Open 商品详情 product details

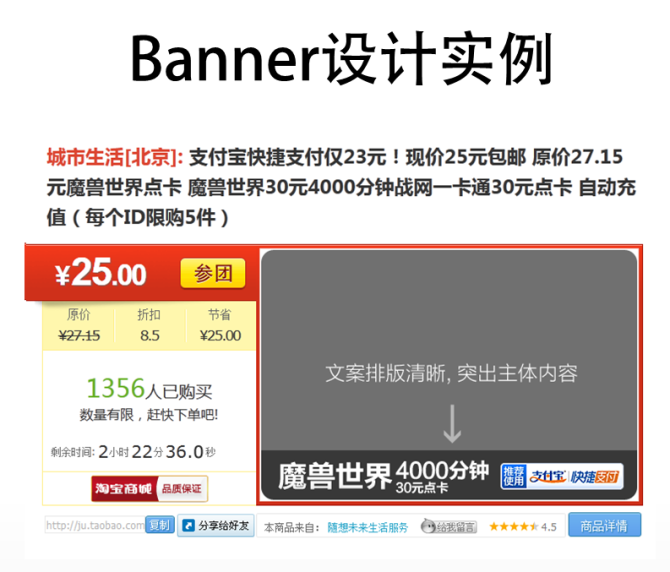pos(604,525)
